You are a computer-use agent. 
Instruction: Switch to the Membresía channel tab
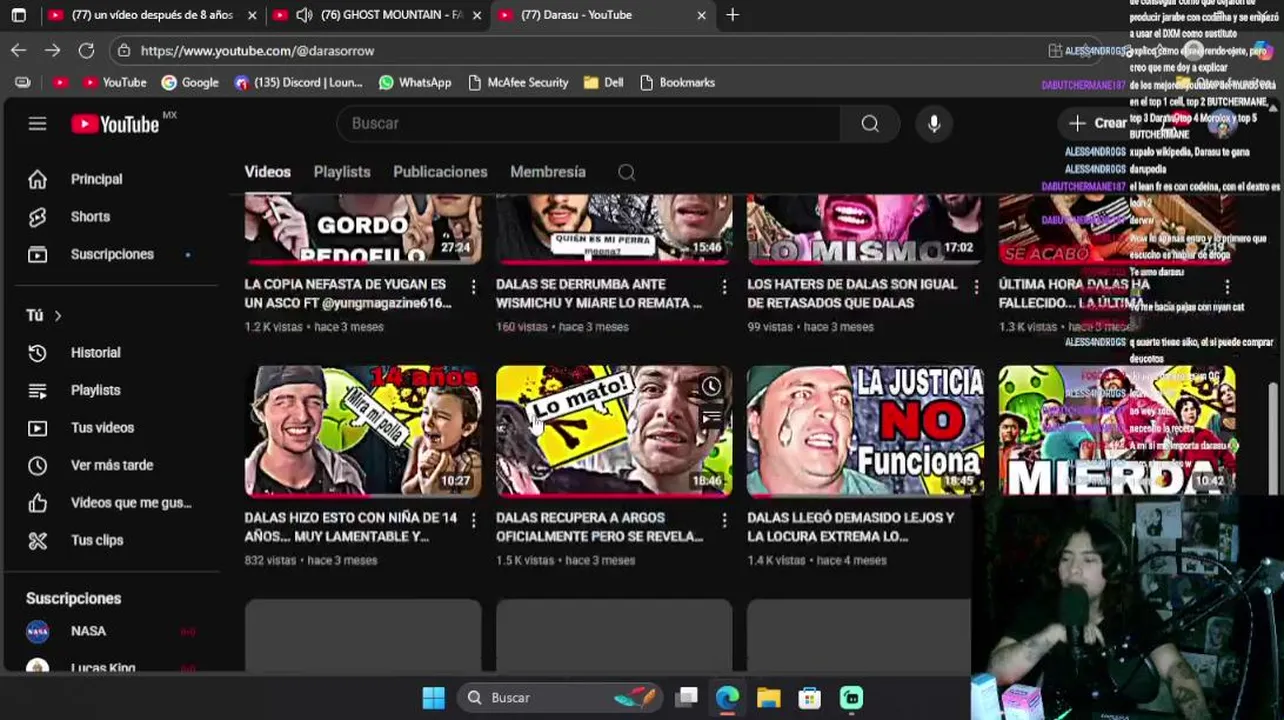(548, 172)
